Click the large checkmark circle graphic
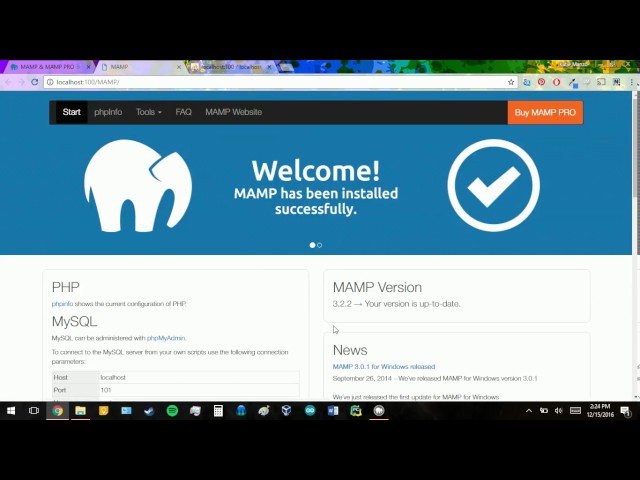This screenshot has width=640, height=480. coord(493,185)
